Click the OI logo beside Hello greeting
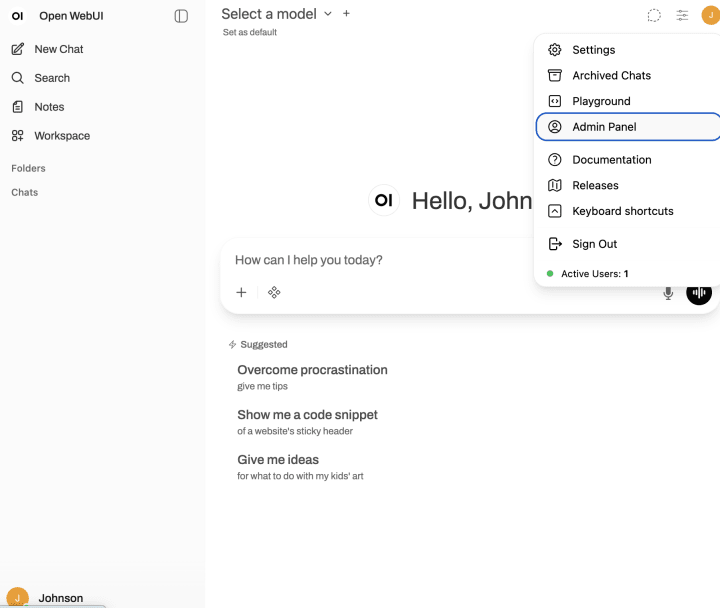The width and height of the screenshot is (720, 608). [384, 200]
